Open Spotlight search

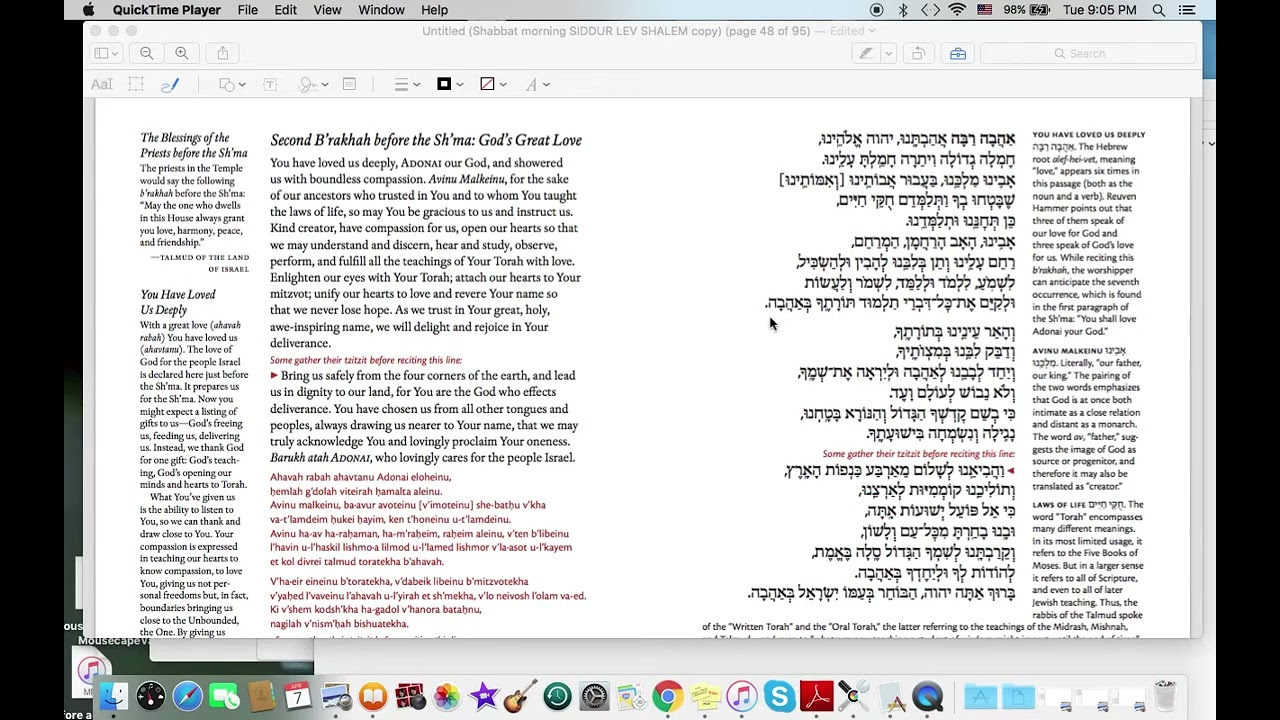tap(1159, 10)
